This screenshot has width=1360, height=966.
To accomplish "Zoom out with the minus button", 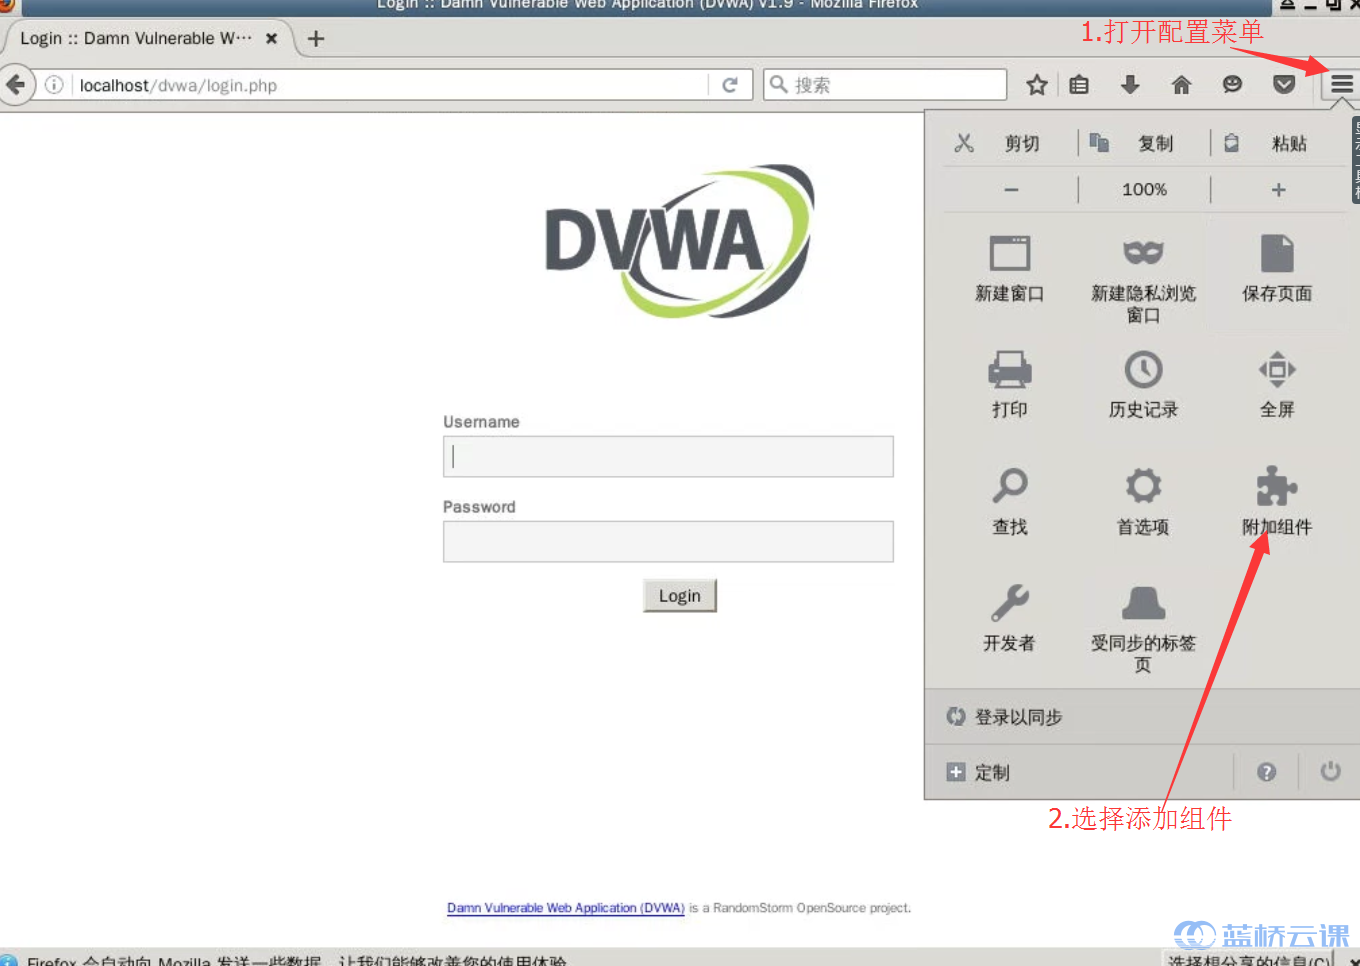I will point(1011,189).
